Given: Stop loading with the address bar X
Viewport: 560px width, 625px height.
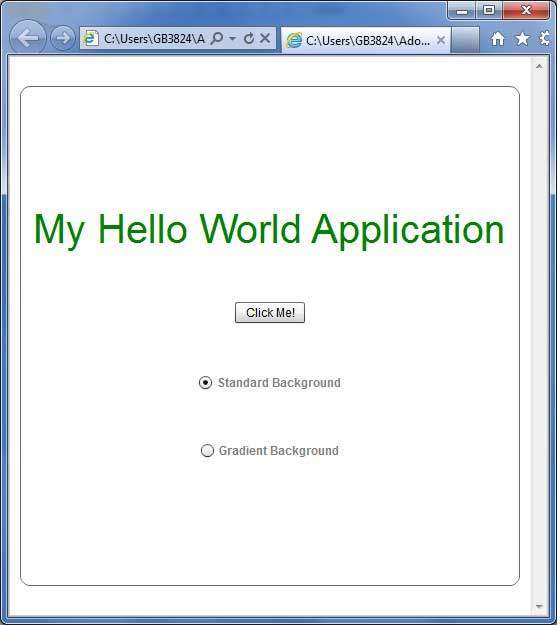Looking at the screenshot, I should (x=265, y=38).
